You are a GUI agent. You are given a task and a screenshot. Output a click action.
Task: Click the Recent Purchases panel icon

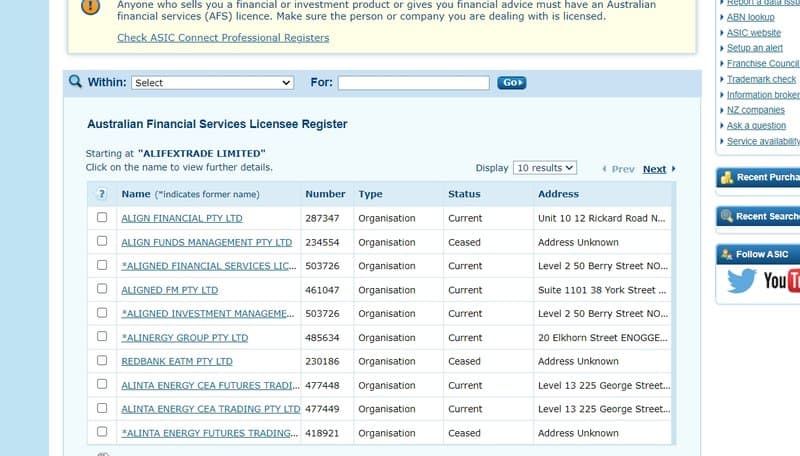(727, 178)
